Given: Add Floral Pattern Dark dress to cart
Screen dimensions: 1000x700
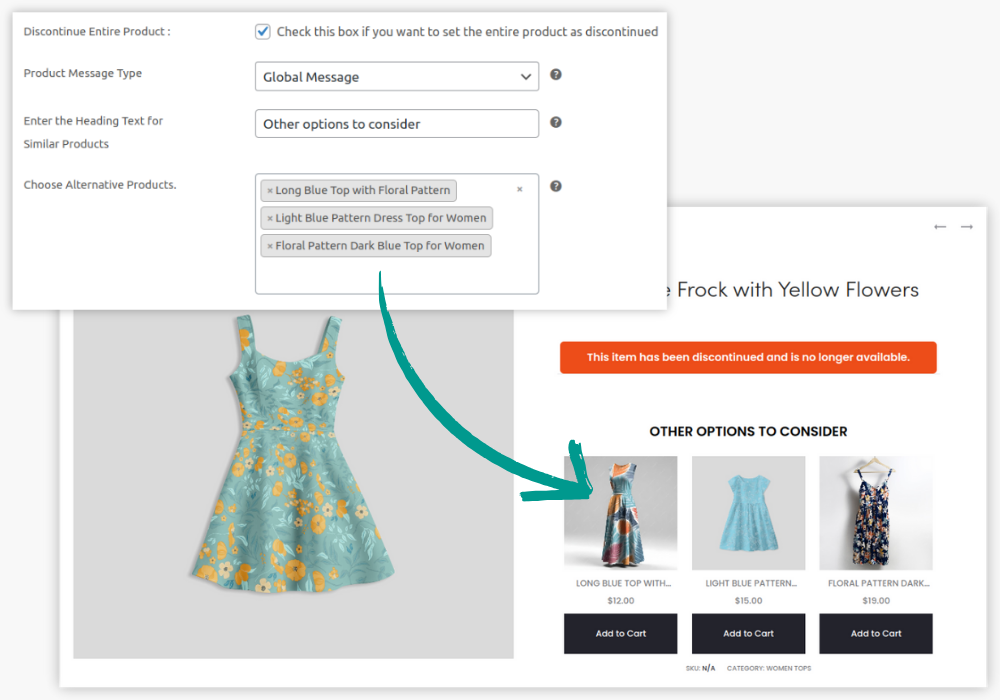Looking at the screenshot, I should tap(876, 634).
